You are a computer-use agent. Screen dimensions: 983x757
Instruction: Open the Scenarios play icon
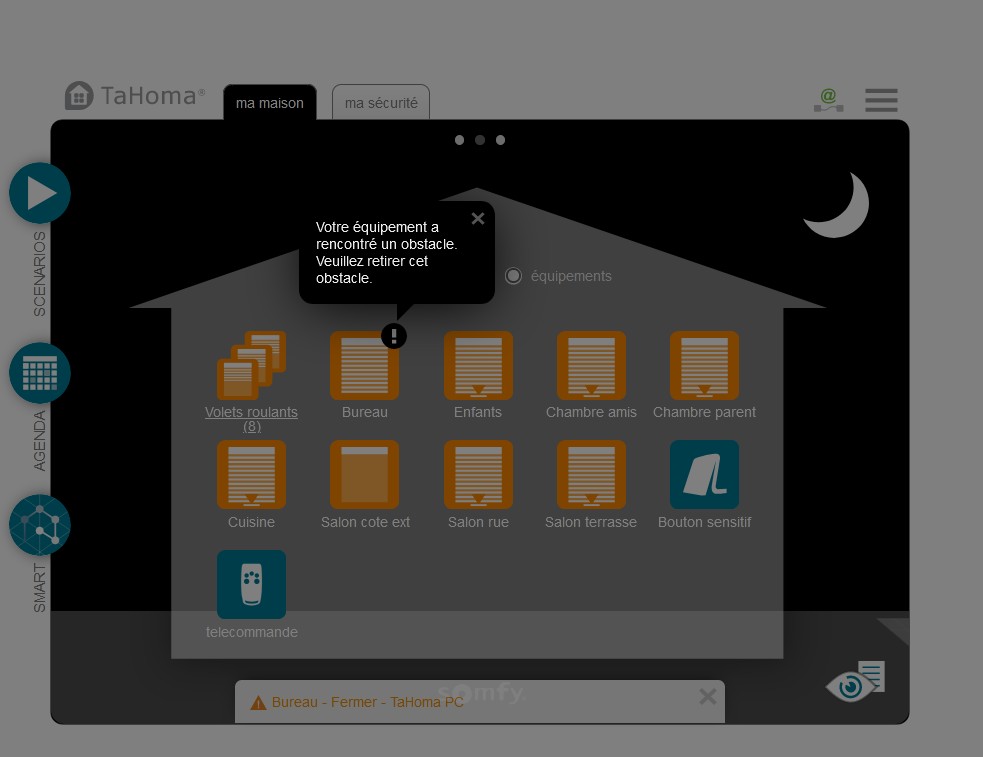coord(40,193)
